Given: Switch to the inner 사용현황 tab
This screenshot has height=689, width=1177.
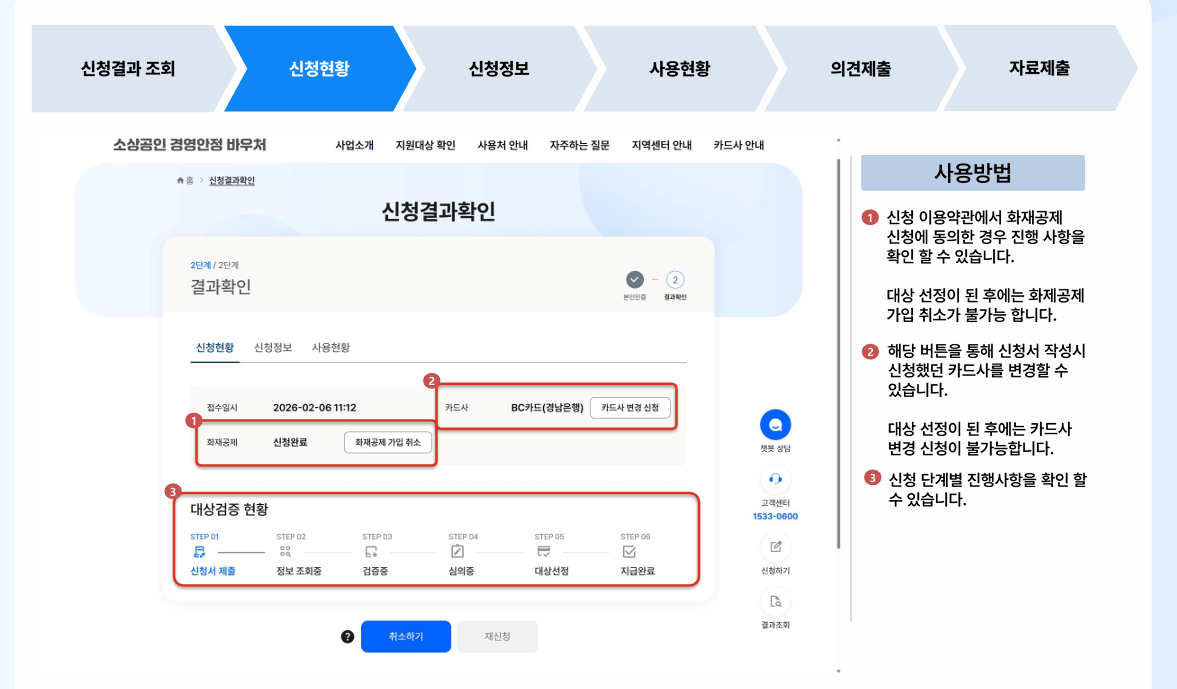Looking at the screenshot, I should point(331,348).
